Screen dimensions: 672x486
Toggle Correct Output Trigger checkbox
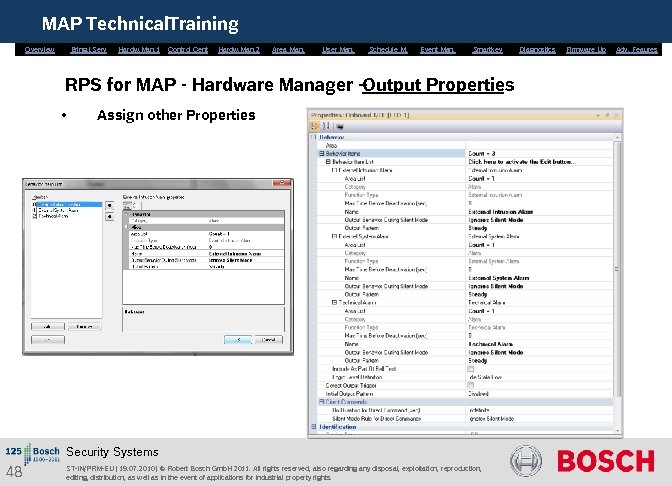pos(471,385)
